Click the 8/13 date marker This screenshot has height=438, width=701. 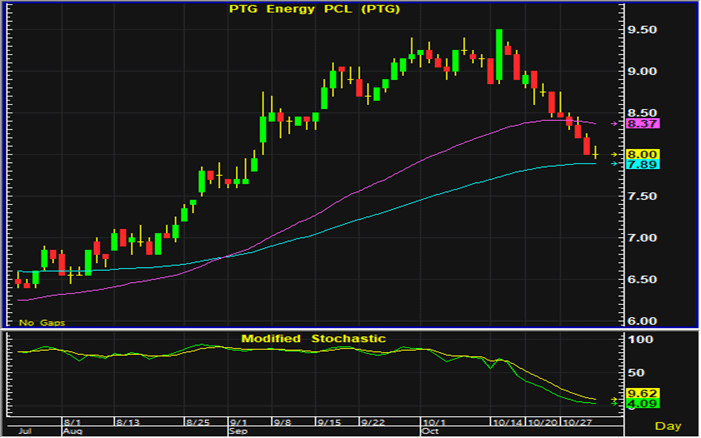click(127, 422)
